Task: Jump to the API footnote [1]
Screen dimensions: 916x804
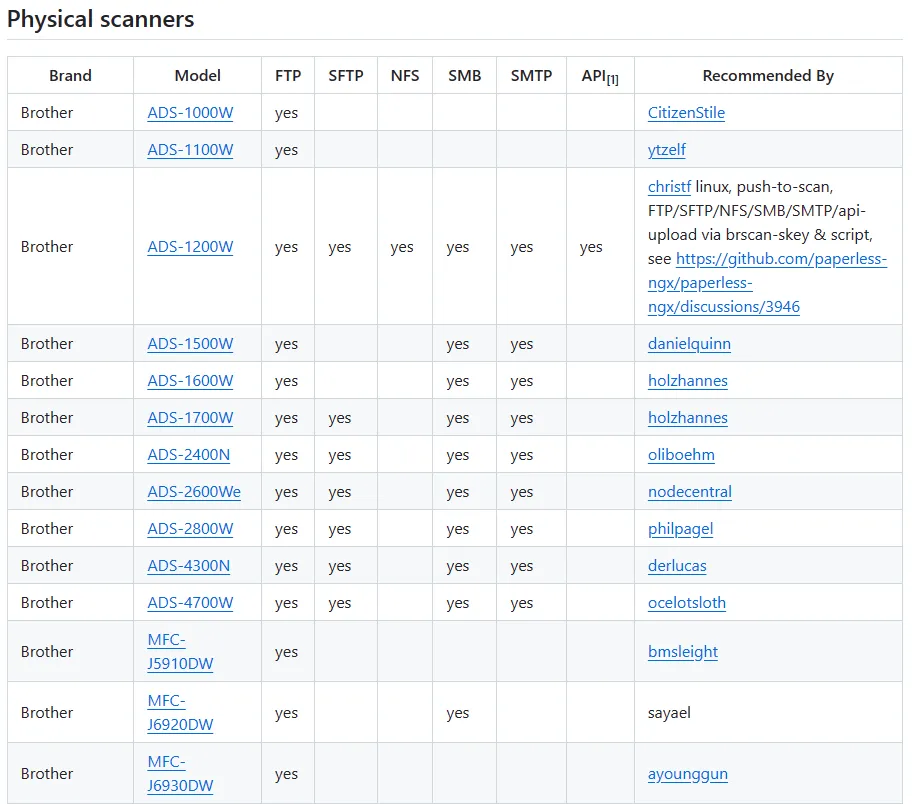Action: tap(612, 79)
